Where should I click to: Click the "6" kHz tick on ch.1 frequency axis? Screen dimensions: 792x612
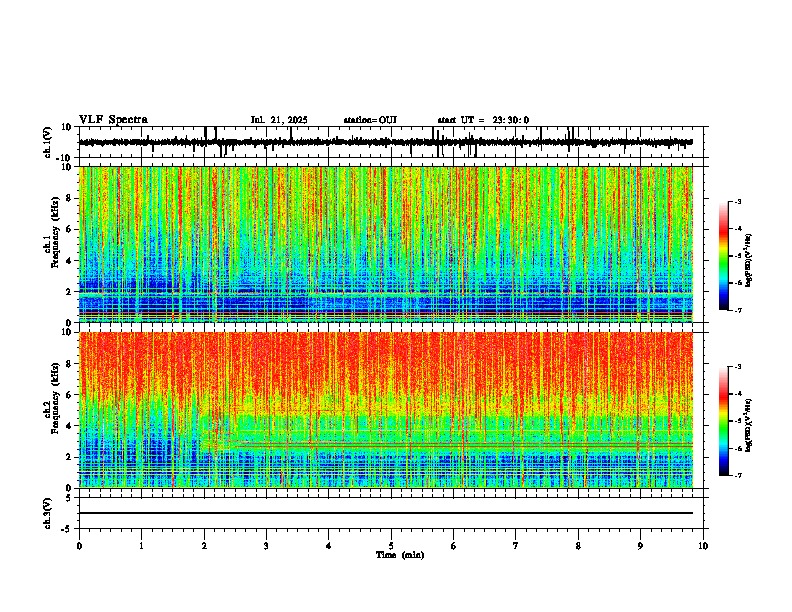[69, 229]
